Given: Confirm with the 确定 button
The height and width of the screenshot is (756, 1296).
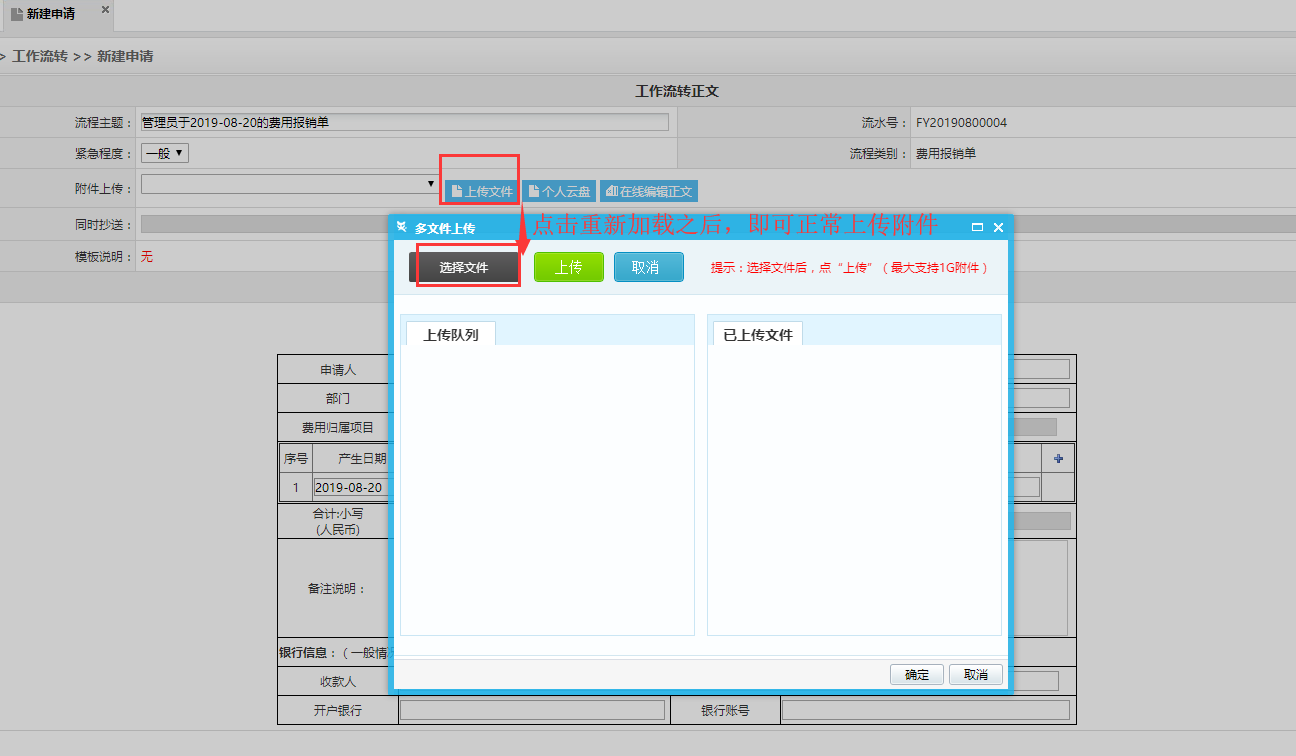Looking at the screenshot, I should tap(916, 675).
